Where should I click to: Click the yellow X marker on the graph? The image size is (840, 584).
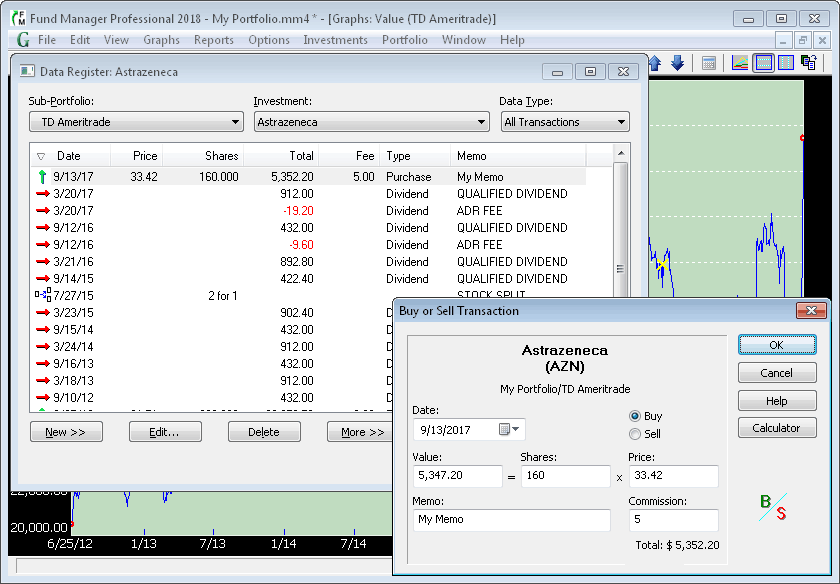tap(662, 265)
